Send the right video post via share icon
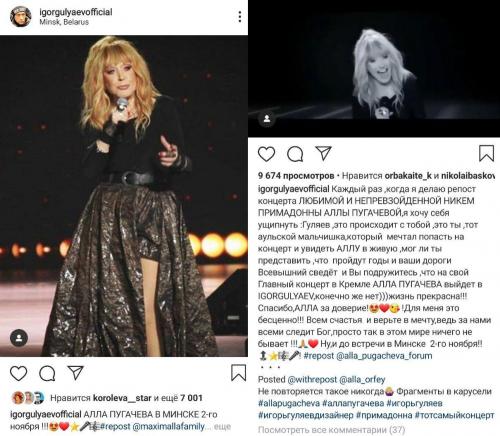 coord(323,153)
